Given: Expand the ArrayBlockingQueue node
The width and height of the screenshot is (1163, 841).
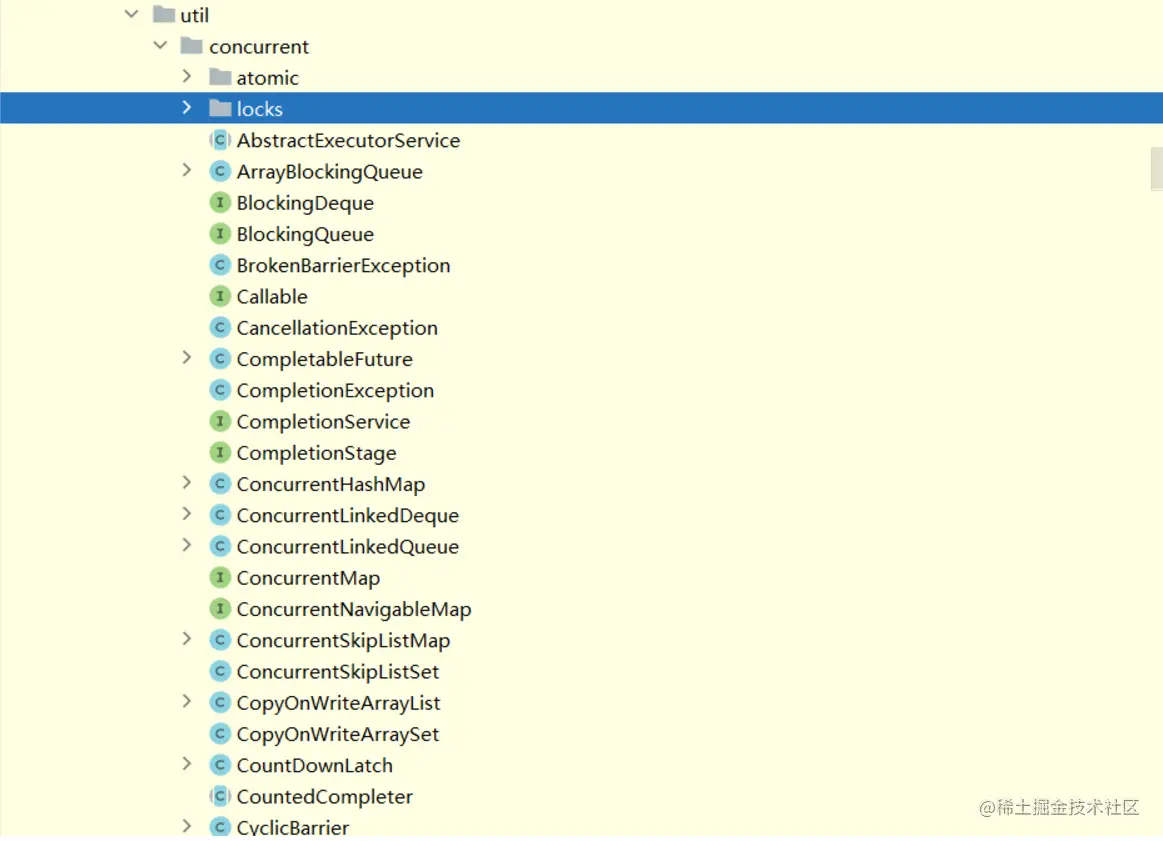Looking at the screenshot, I should pyautogui.click(x=187, y=171).
